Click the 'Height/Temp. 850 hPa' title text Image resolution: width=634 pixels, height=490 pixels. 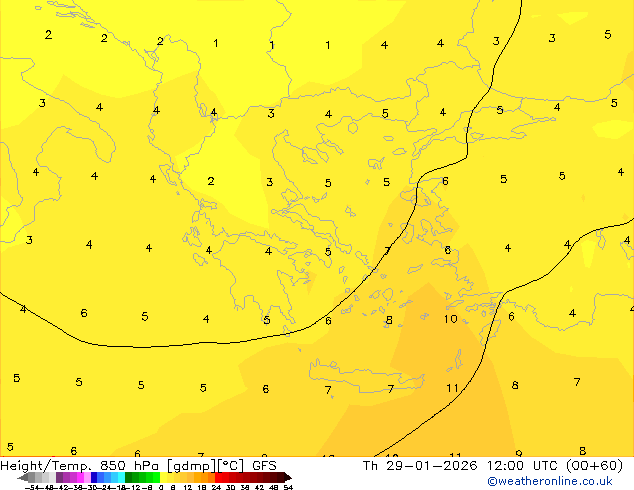(79, 466)
